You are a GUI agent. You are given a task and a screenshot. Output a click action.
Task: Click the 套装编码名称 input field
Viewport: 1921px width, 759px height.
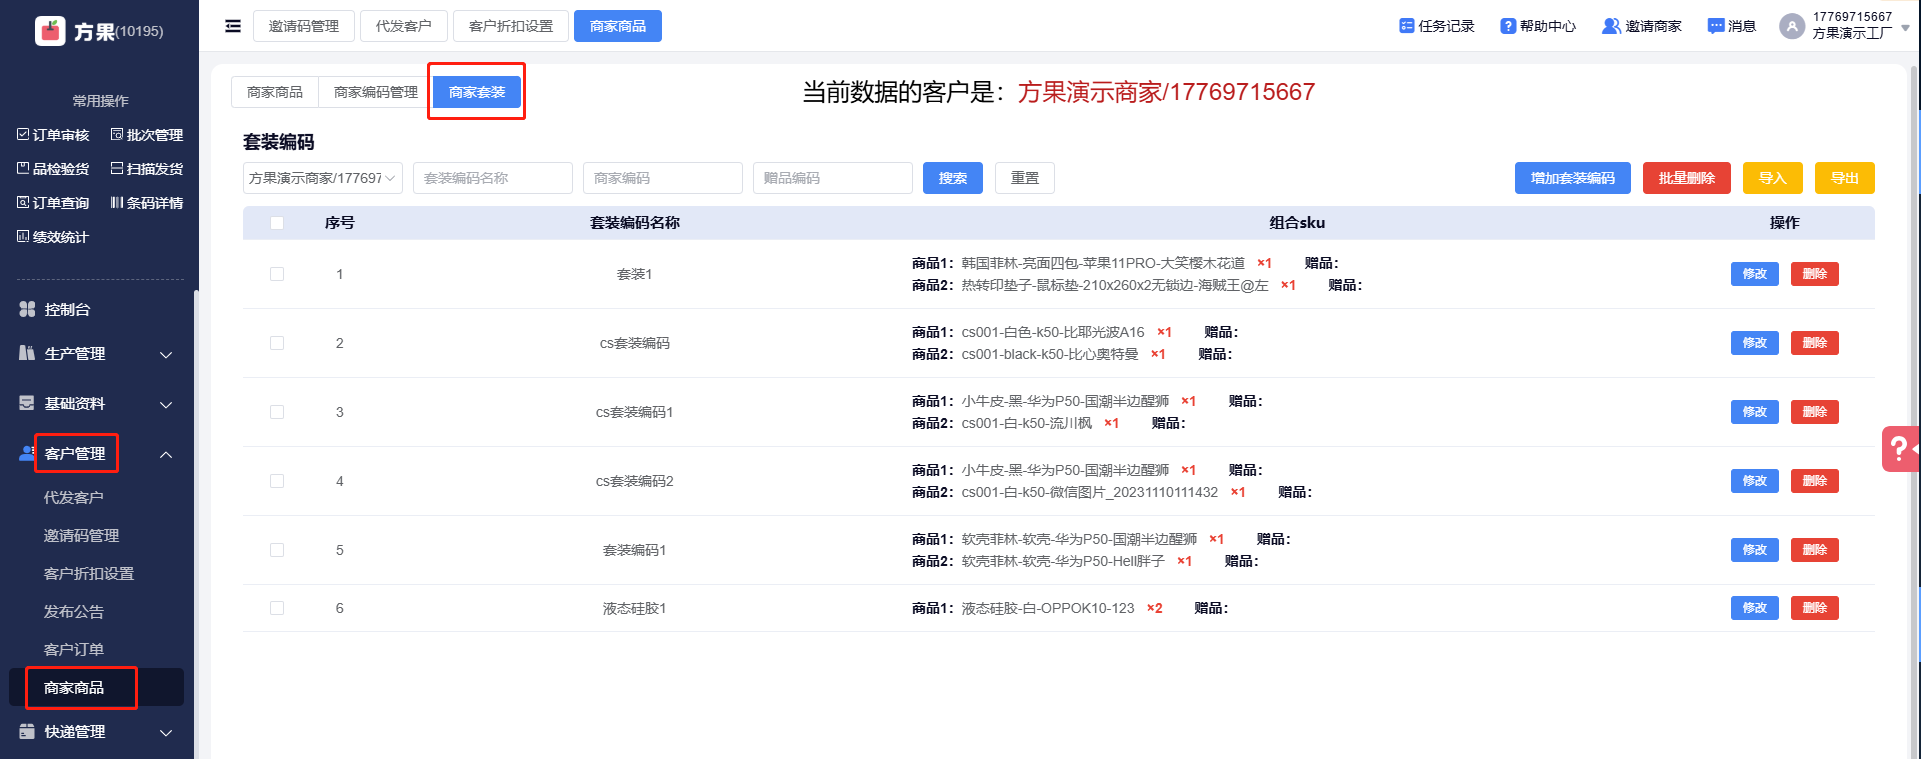pos(492,178)
